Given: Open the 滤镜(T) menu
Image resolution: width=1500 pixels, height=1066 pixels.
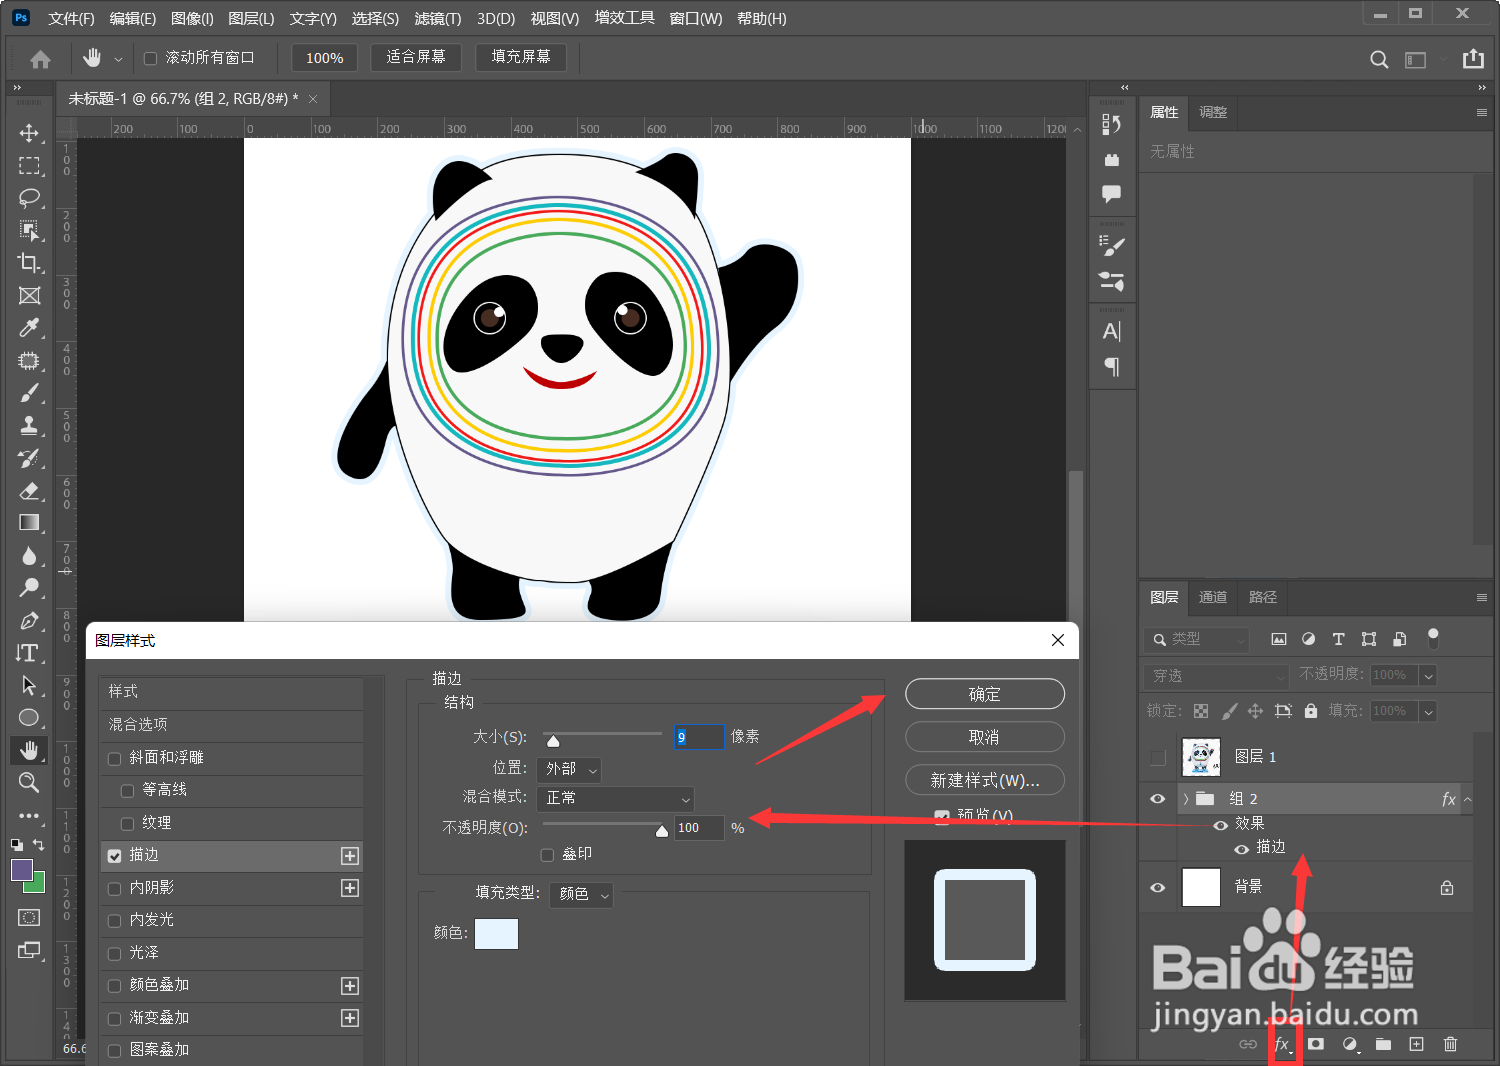Looking at the screenshot, I should tap(438, 19).
